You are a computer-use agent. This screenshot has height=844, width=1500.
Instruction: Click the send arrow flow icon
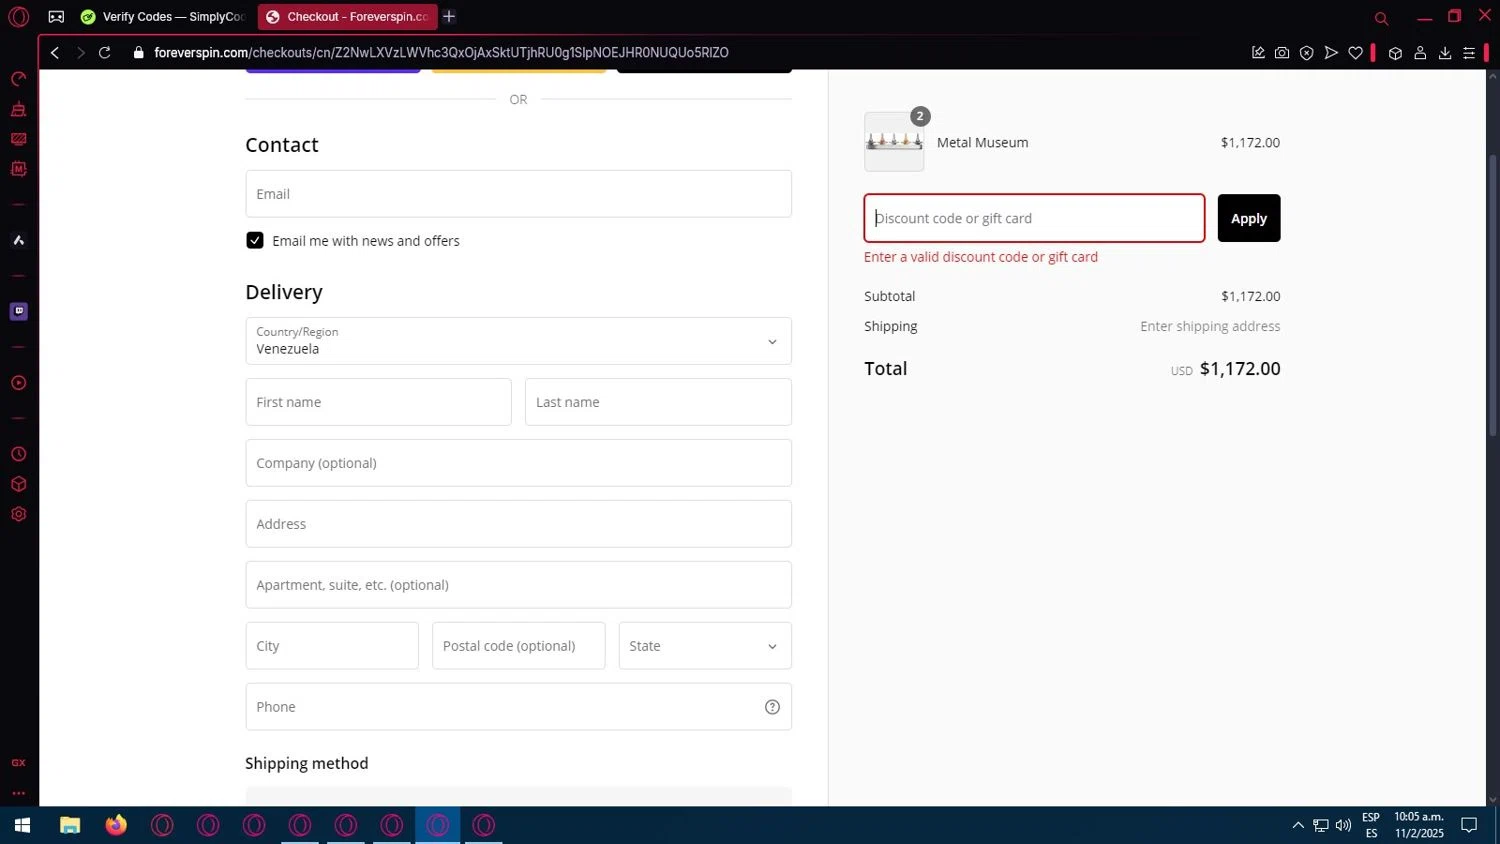point(1331,53)
